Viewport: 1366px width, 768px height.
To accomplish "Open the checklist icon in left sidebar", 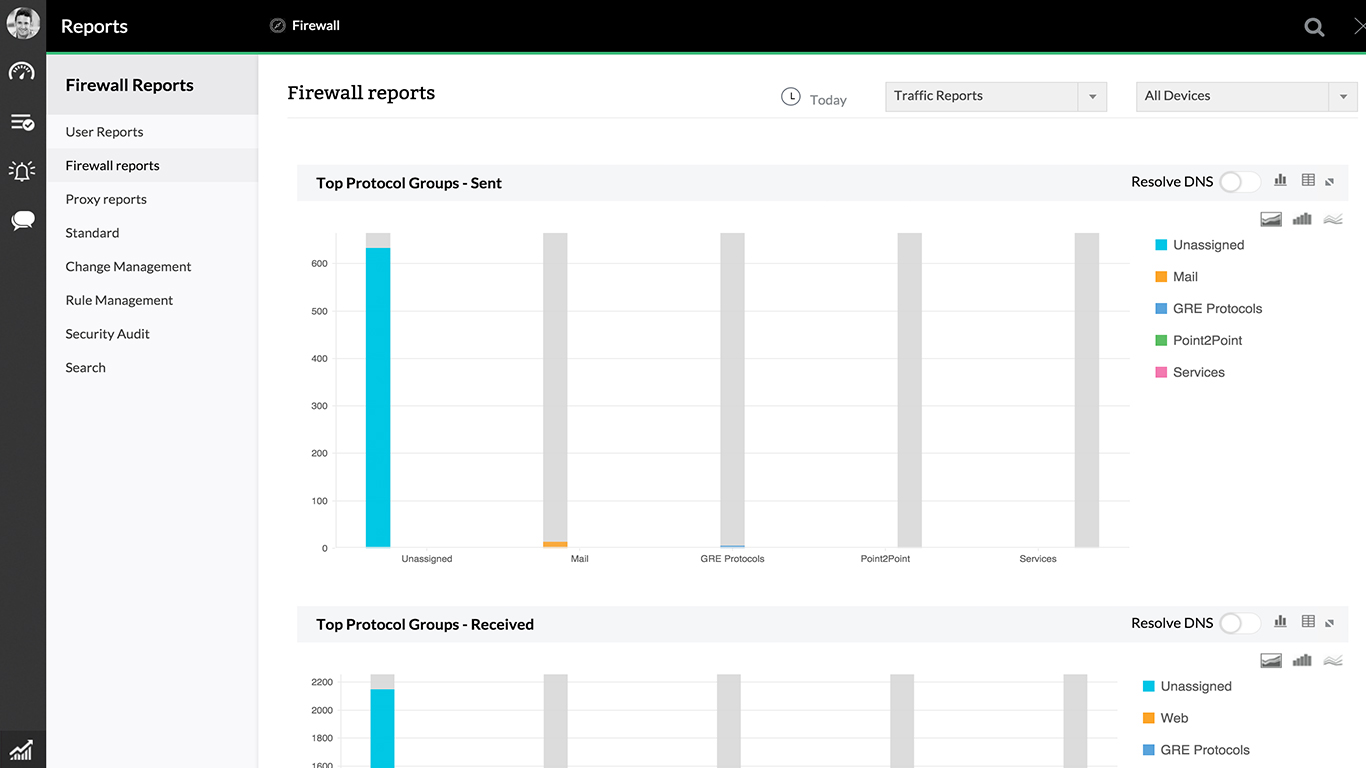I will point(22,122).
